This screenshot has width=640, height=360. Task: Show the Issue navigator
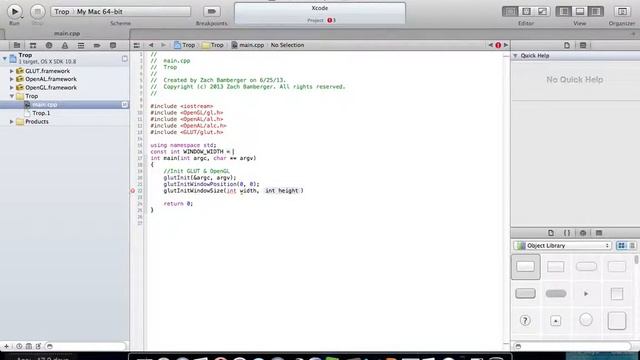(65, 45)
